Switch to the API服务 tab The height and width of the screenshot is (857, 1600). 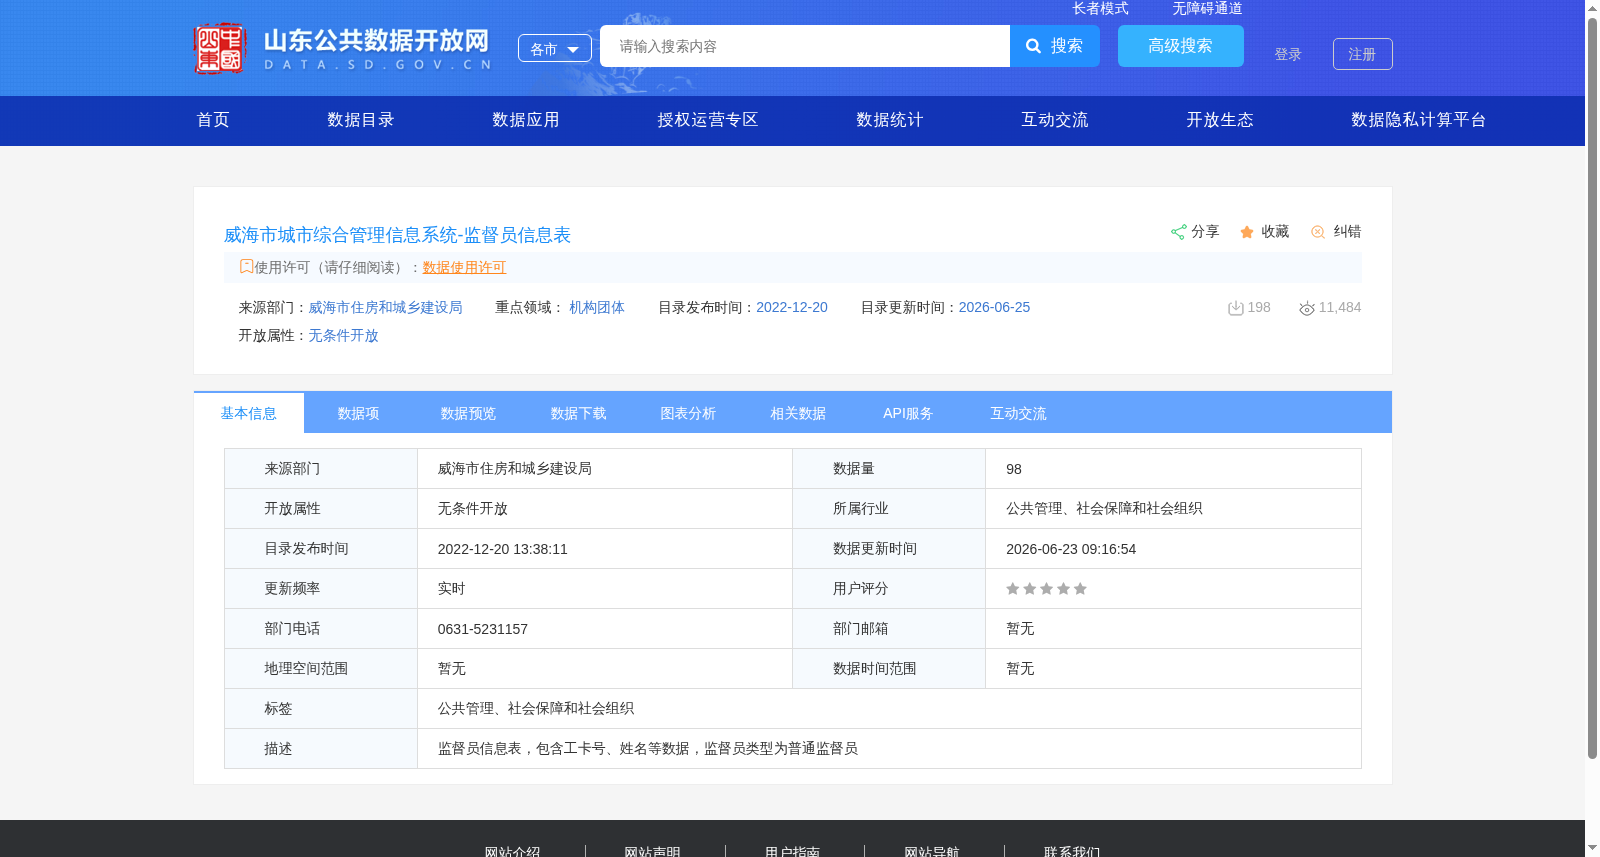pos(909,413)
